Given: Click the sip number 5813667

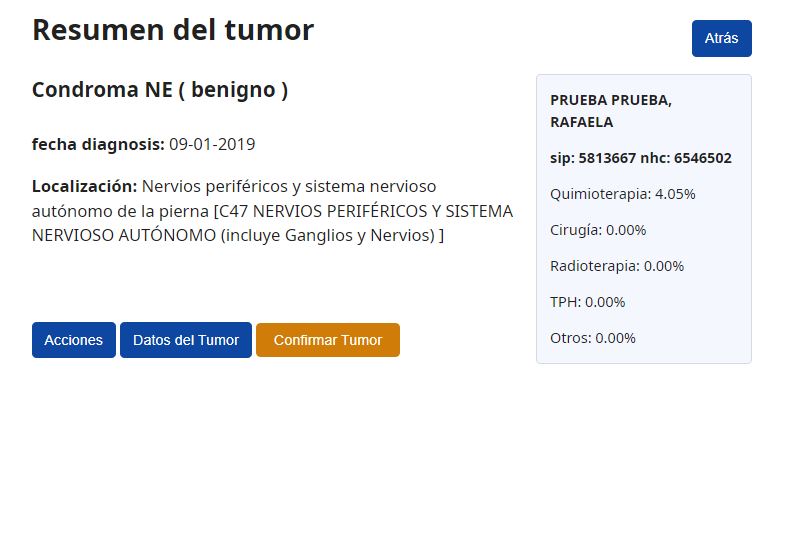Looking at the screenshot, I should pyautogui.click(x=607, y=158).
